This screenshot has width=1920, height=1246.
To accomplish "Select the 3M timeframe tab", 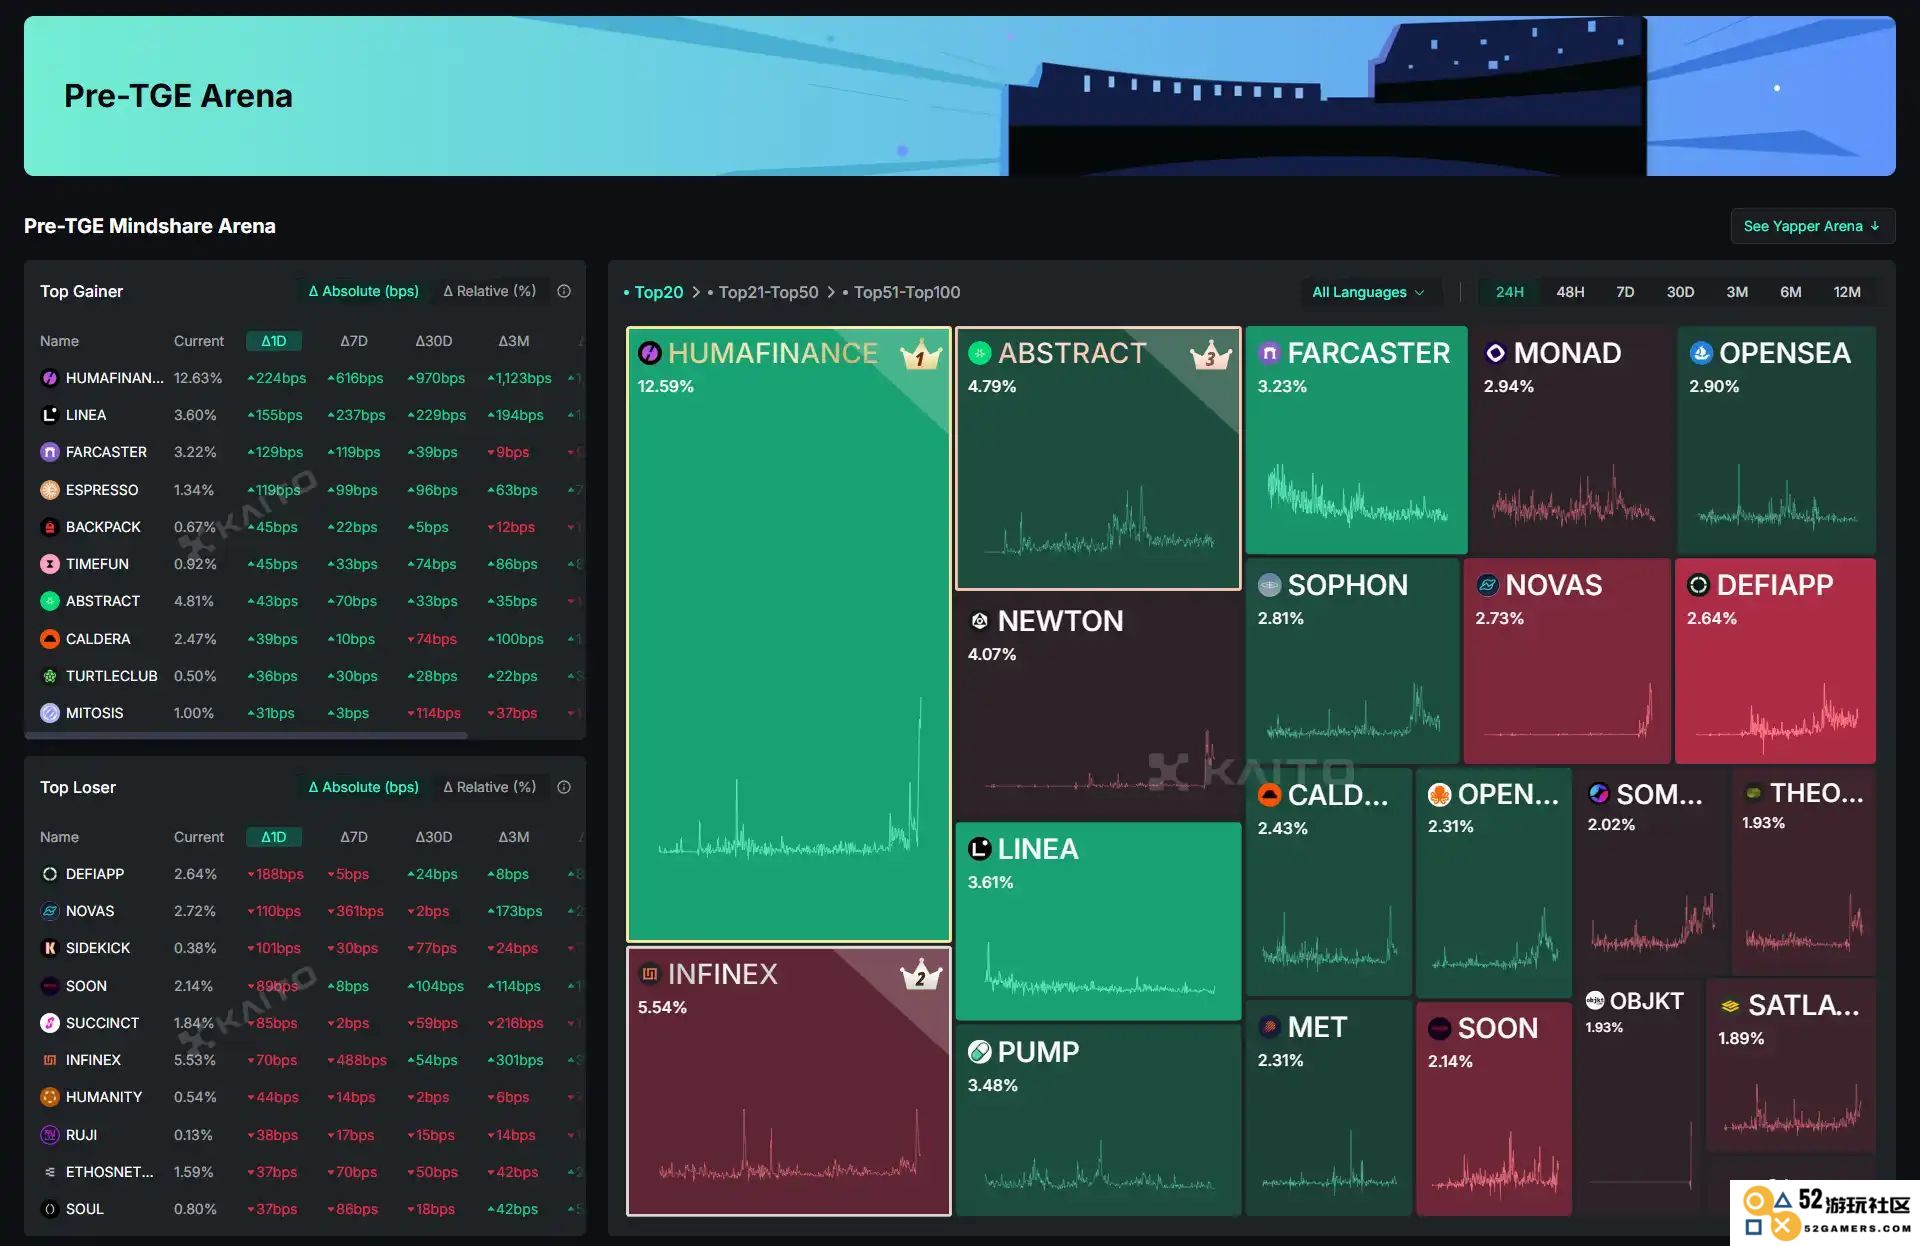I will click(1737, 292).
